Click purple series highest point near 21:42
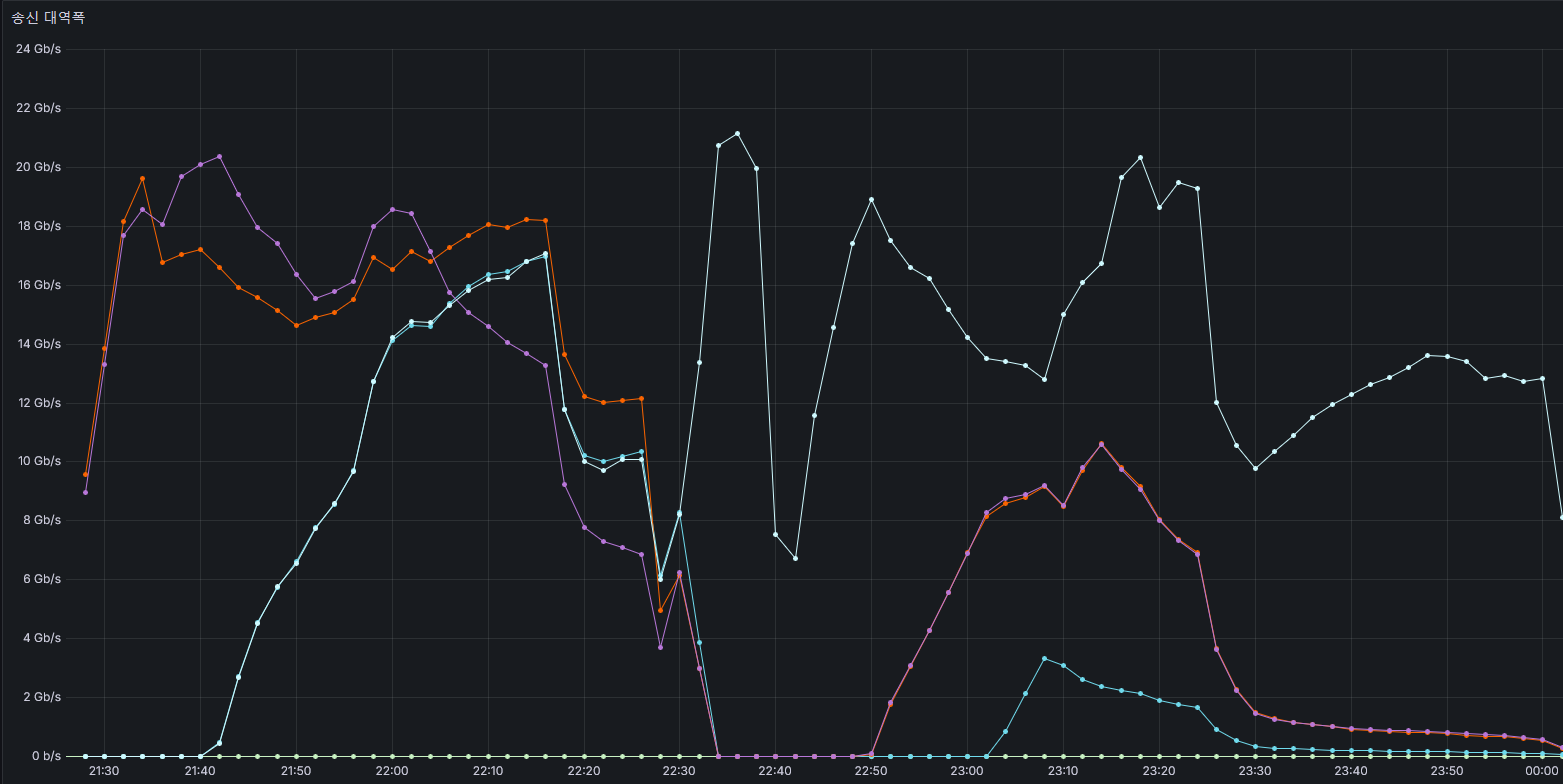The height and width of the screenshot is (784, 1563). (x=219, y=156)
